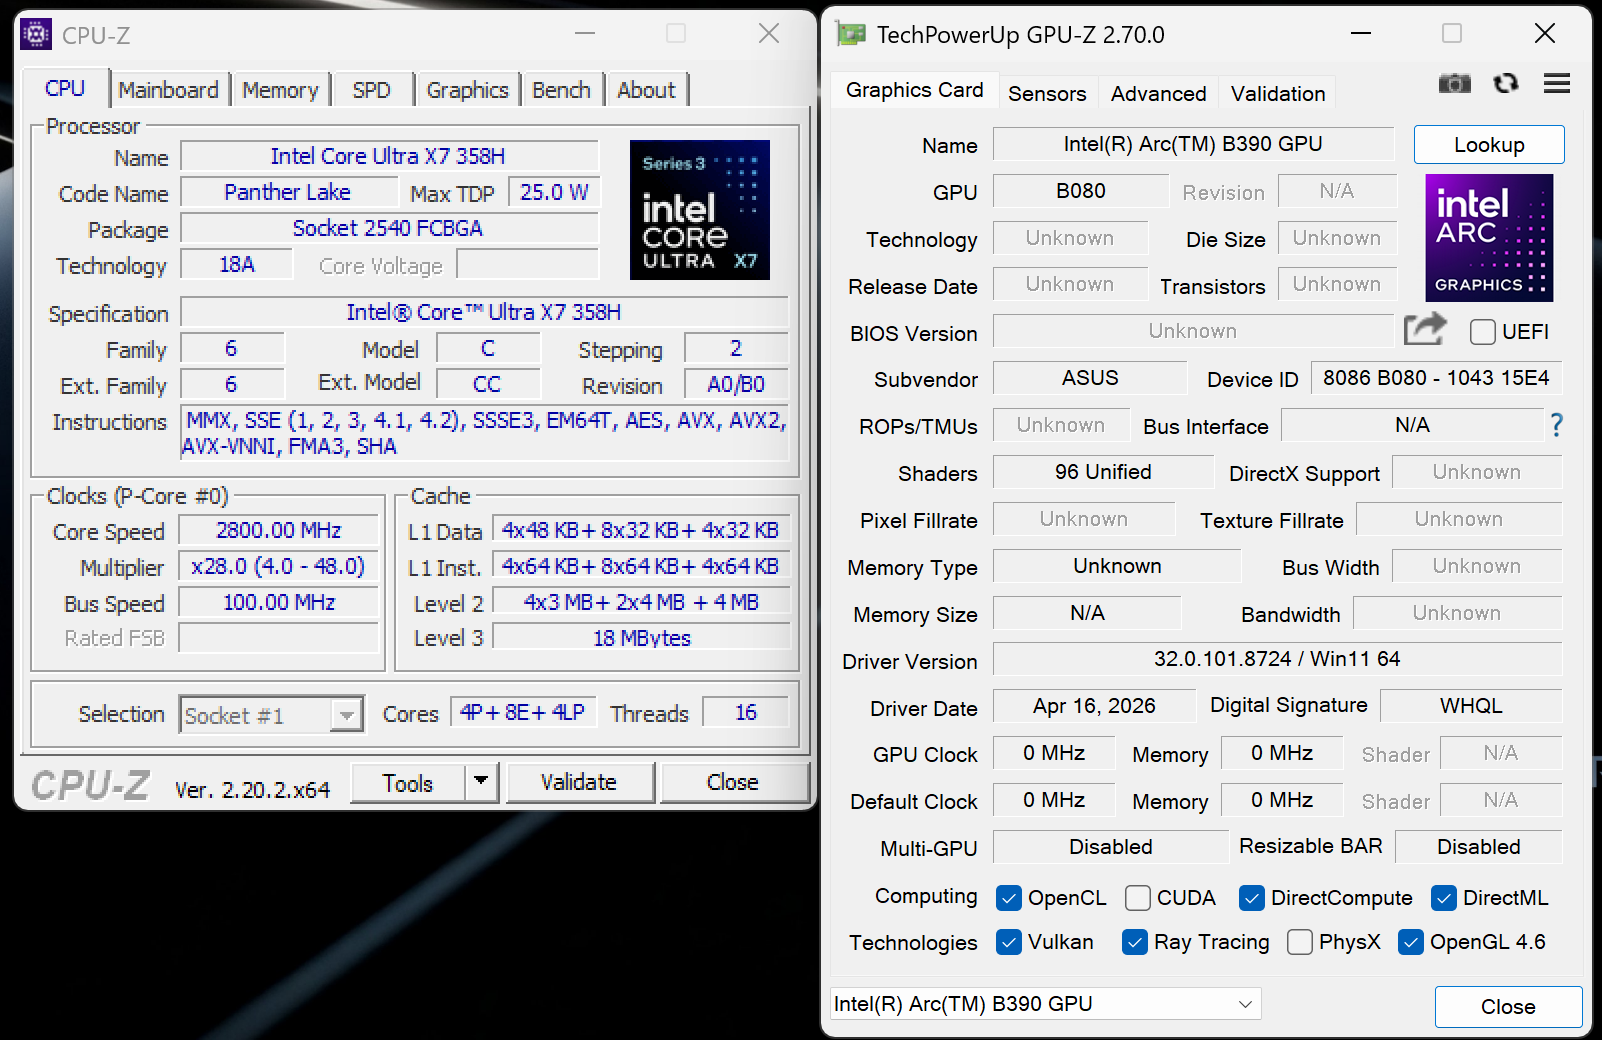
Task: Switch to the CPU tab
Action: tap(65, 88)
